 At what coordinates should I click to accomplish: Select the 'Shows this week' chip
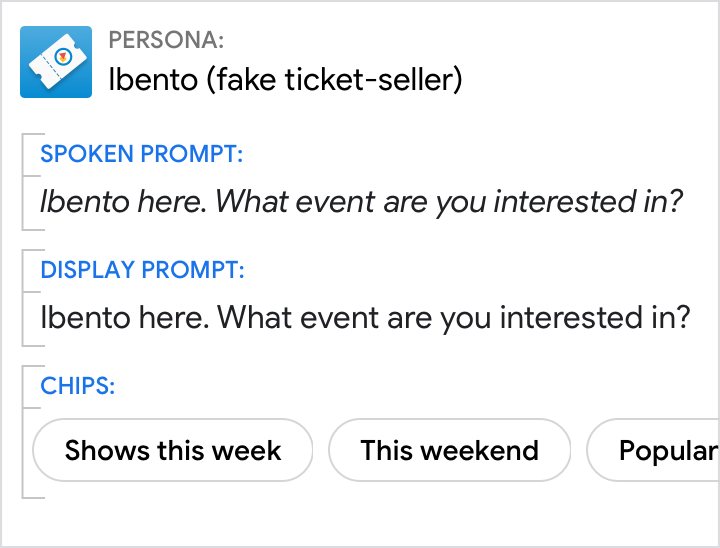(173, 451)
